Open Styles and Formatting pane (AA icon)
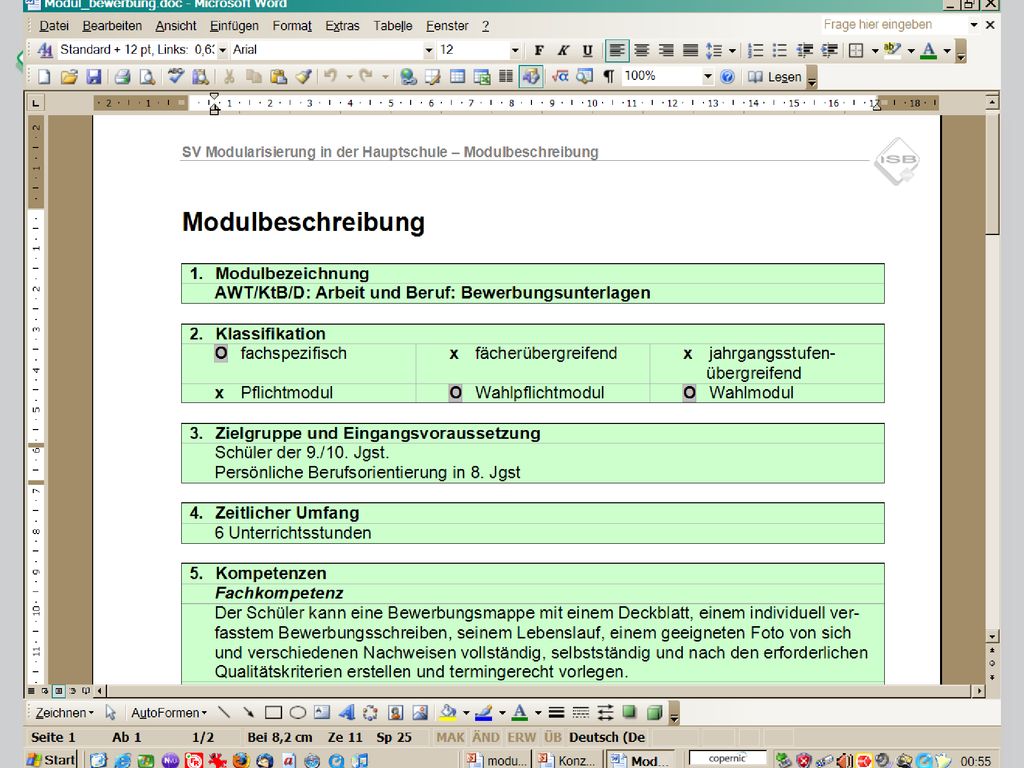Image resolution: width=1024 pixels, height=768 pixels. 44,50
